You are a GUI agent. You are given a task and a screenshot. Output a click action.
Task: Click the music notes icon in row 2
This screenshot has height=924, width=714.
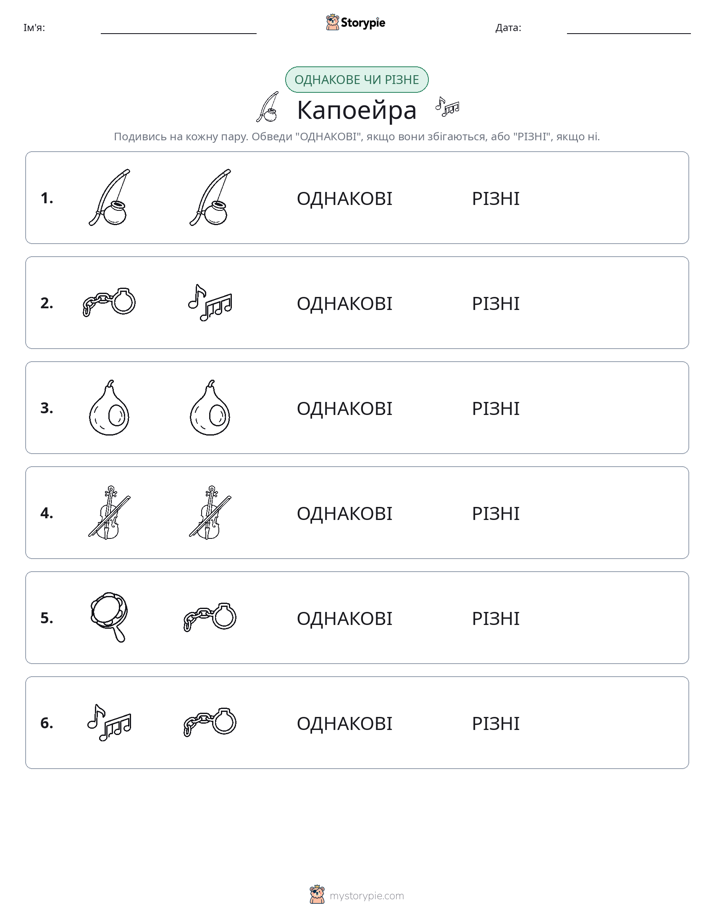tap(210, 302)
